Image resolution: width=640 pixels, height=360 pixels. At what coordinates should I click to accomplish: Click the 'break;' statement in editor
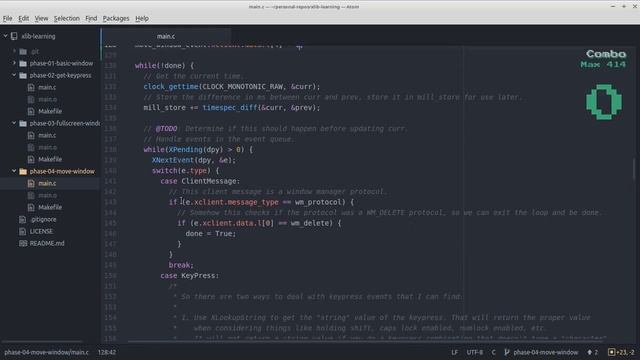[181, 265]
